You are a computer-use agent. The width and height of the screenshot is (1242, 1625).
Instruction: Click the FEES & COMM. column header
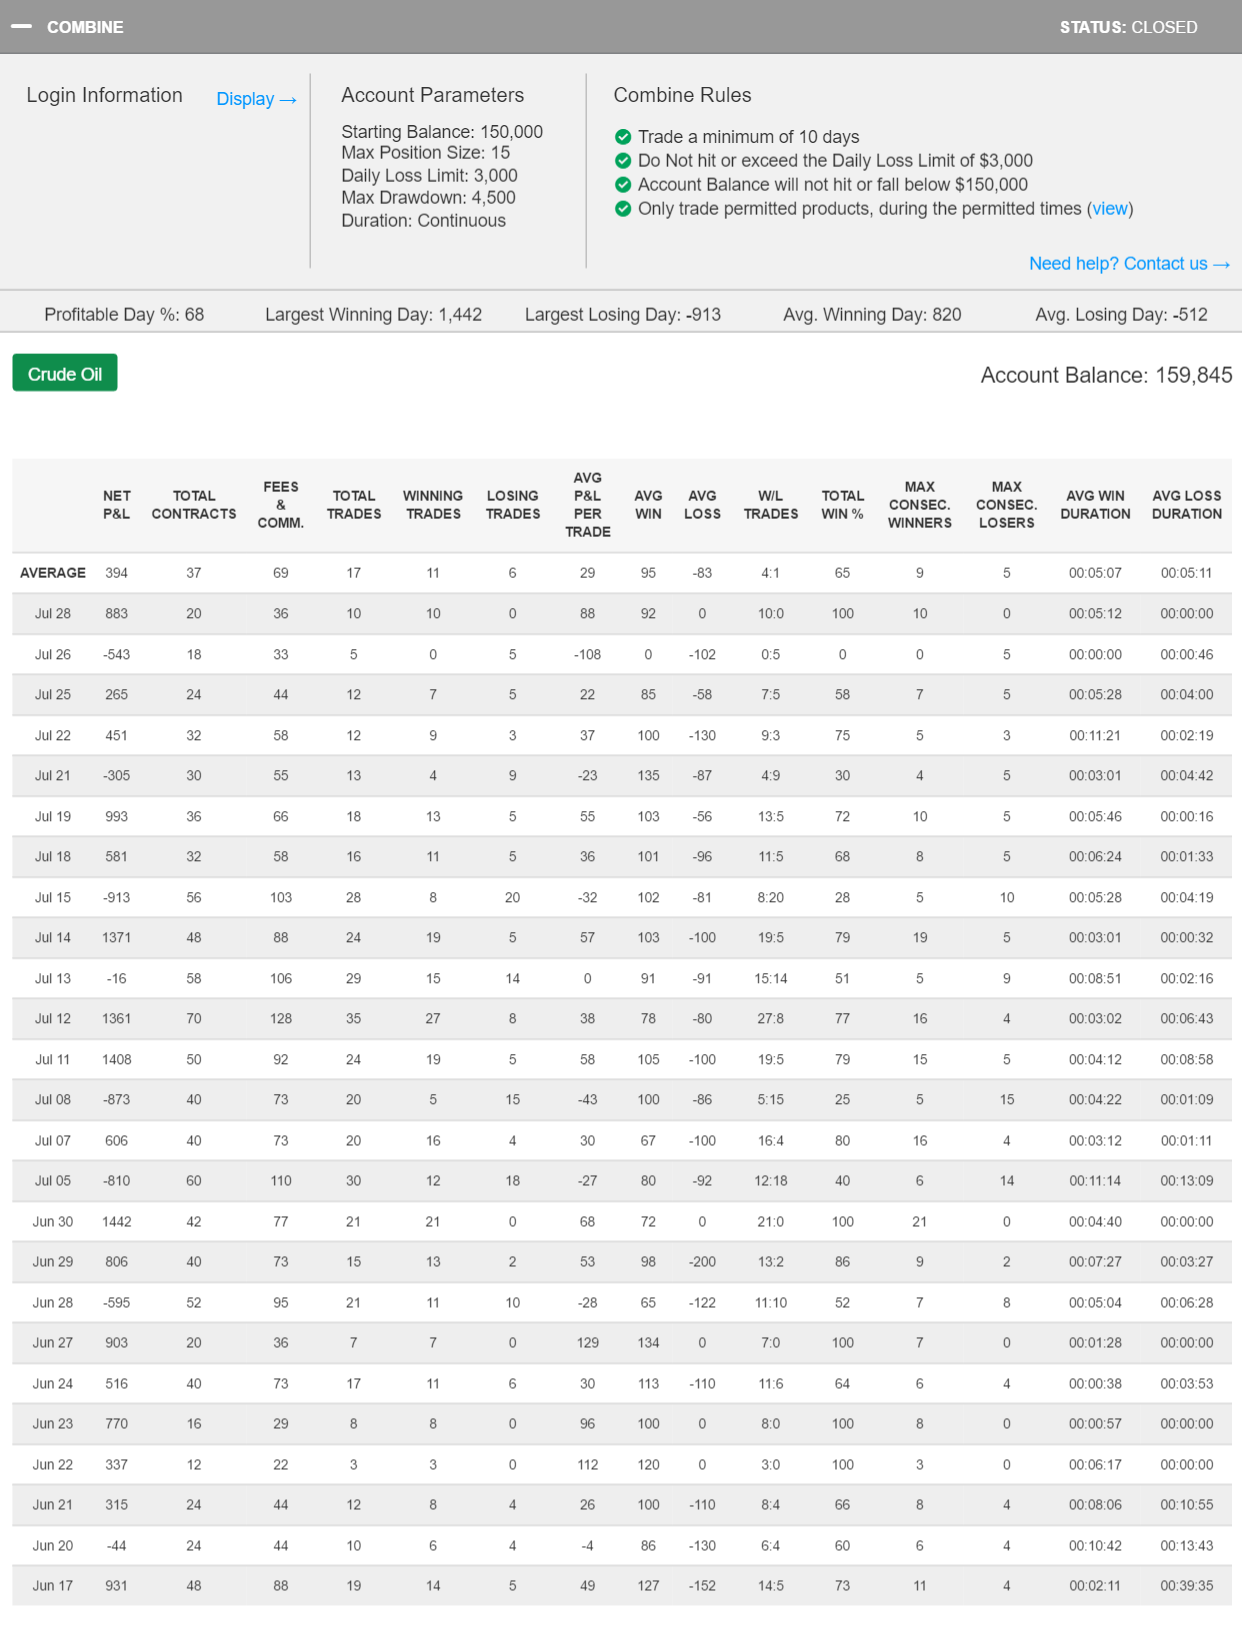pyautogui.click(x=281, y=505)
